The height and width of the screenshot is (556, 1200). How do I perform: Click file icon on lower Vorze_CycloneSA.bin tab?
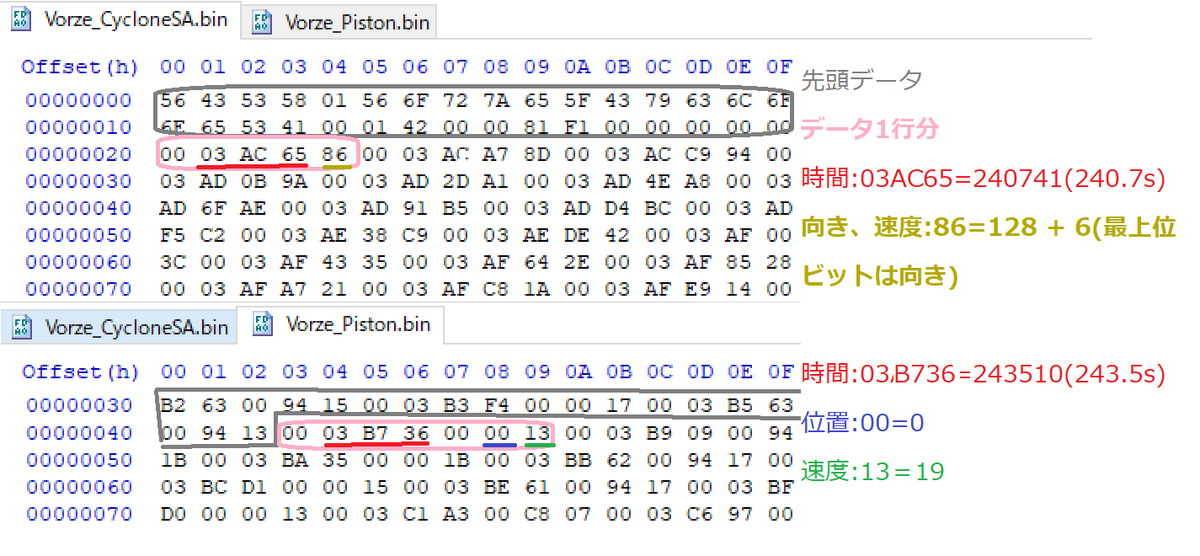click(24, 327)
